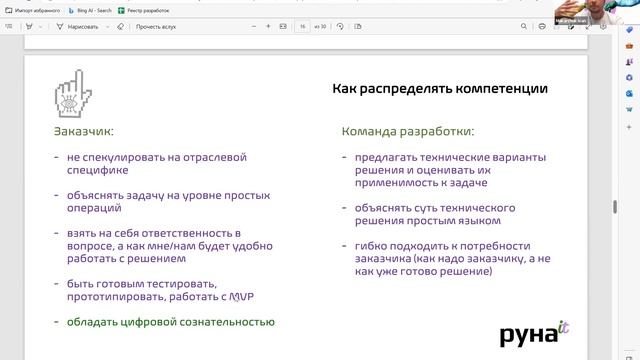Click text 'не спекулировать на отраслевой специфике'
This screenshot has width=640, height=360.
tap(157, 164)
